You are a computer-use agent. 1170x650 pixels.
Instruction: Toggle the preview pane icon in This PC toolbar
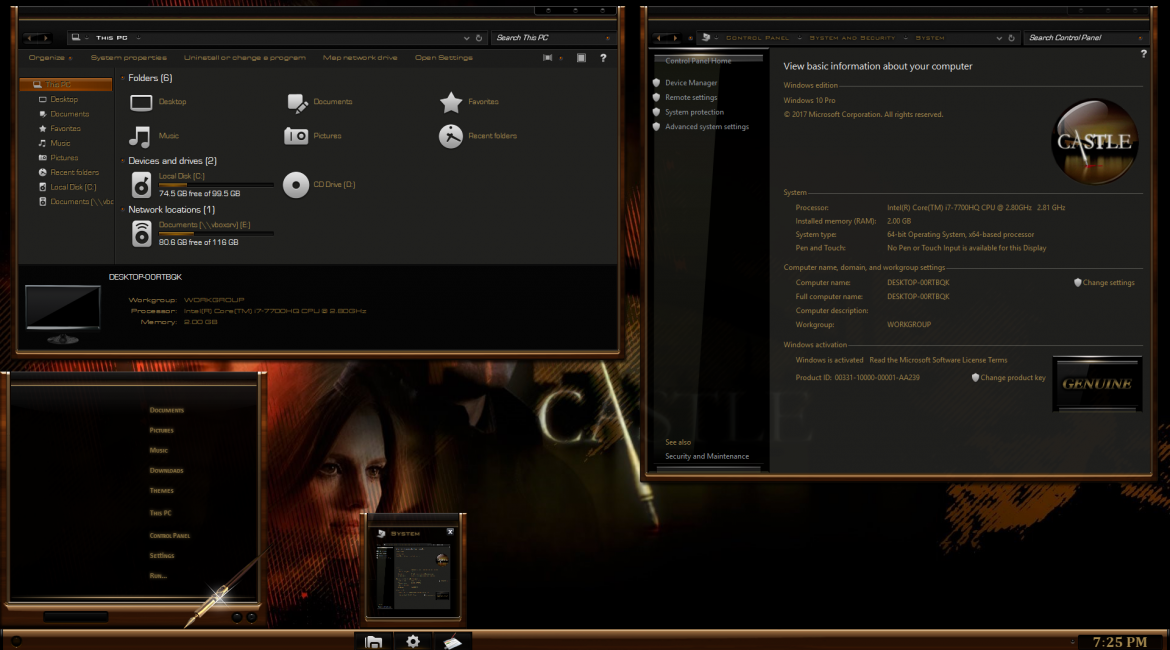coord(581,57)
